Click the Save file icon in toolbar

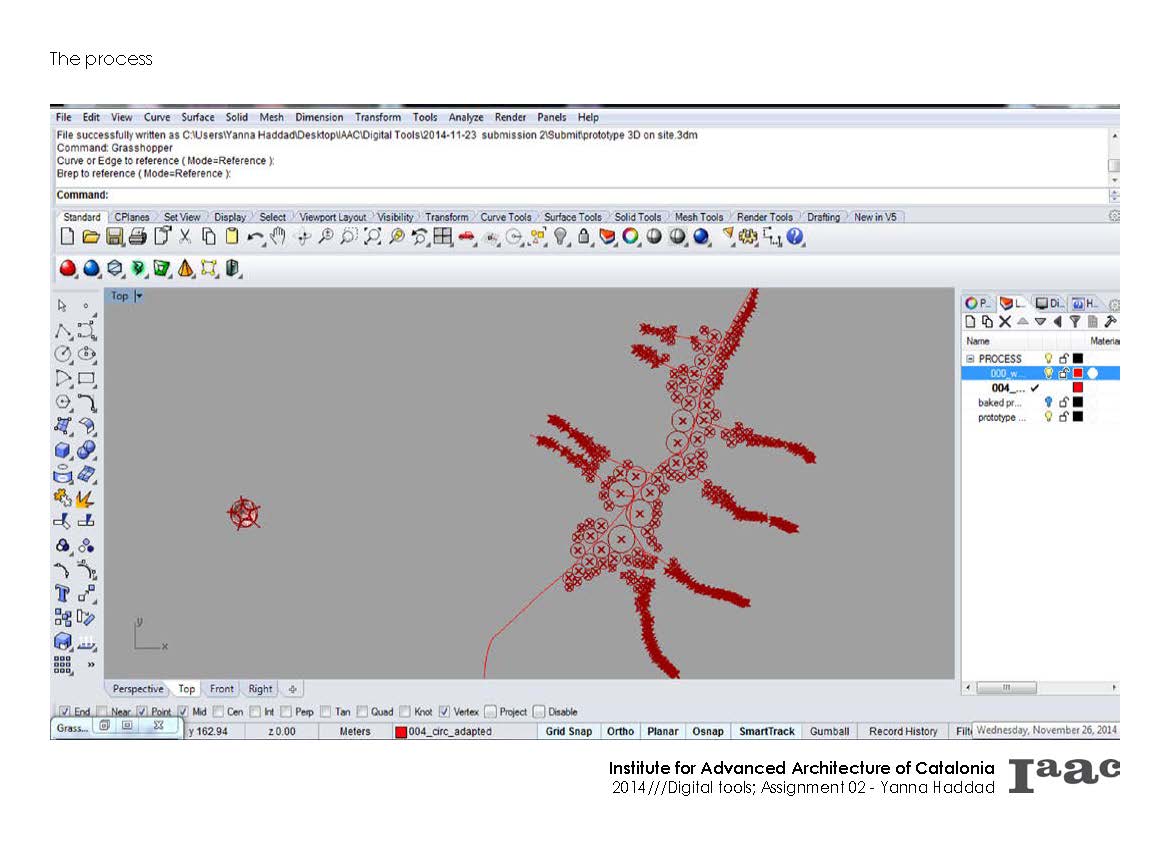114,237
